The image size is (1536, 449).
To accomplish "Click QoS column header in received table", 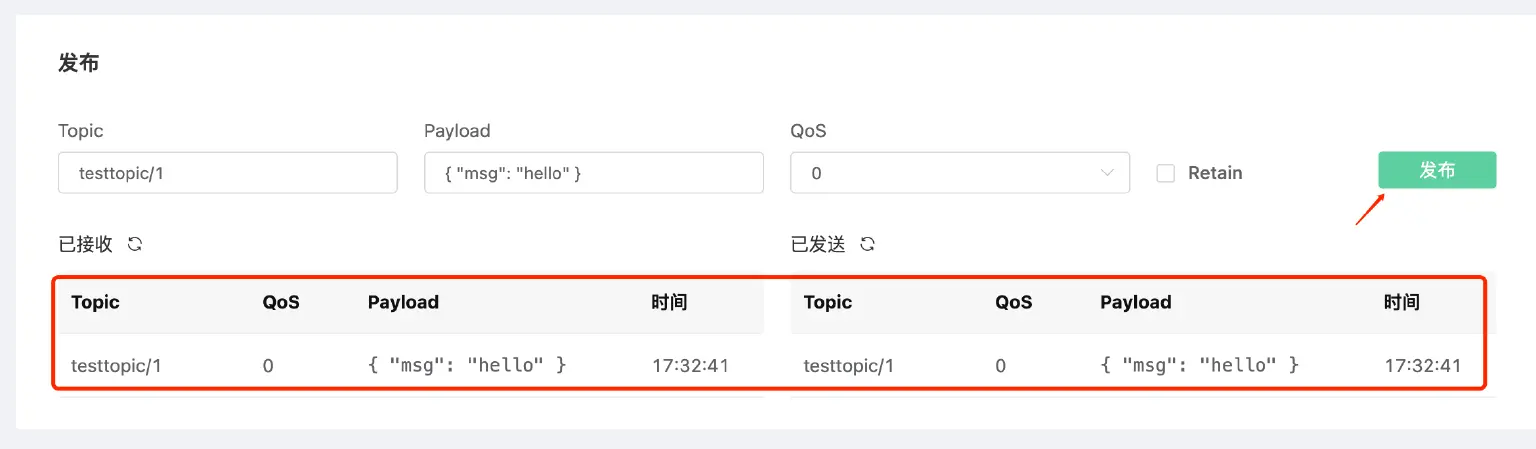I will (281, 302).
